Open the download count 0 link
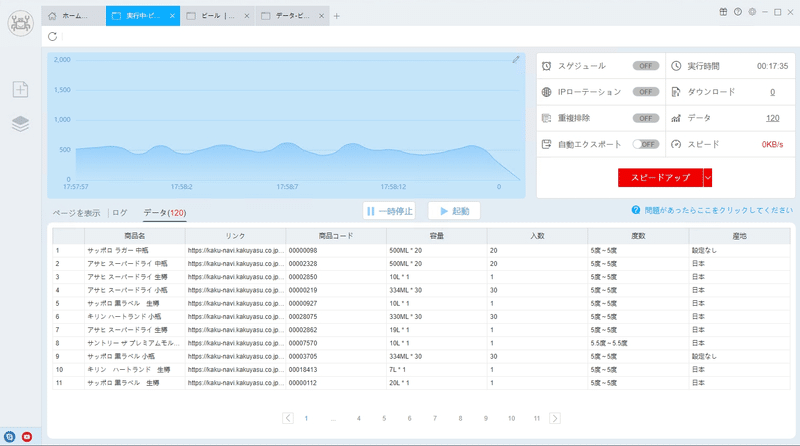Image resolution: width=800 pixels, height=446 pixels. (x=772, y=92)
